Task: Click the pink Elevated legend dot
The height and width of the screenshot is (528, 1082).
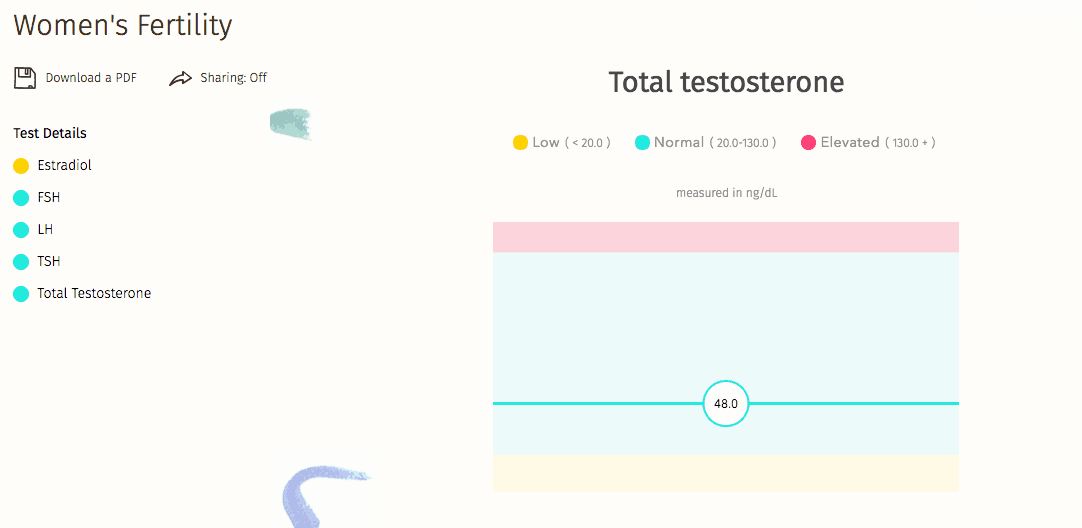Action: click(808, 143)
